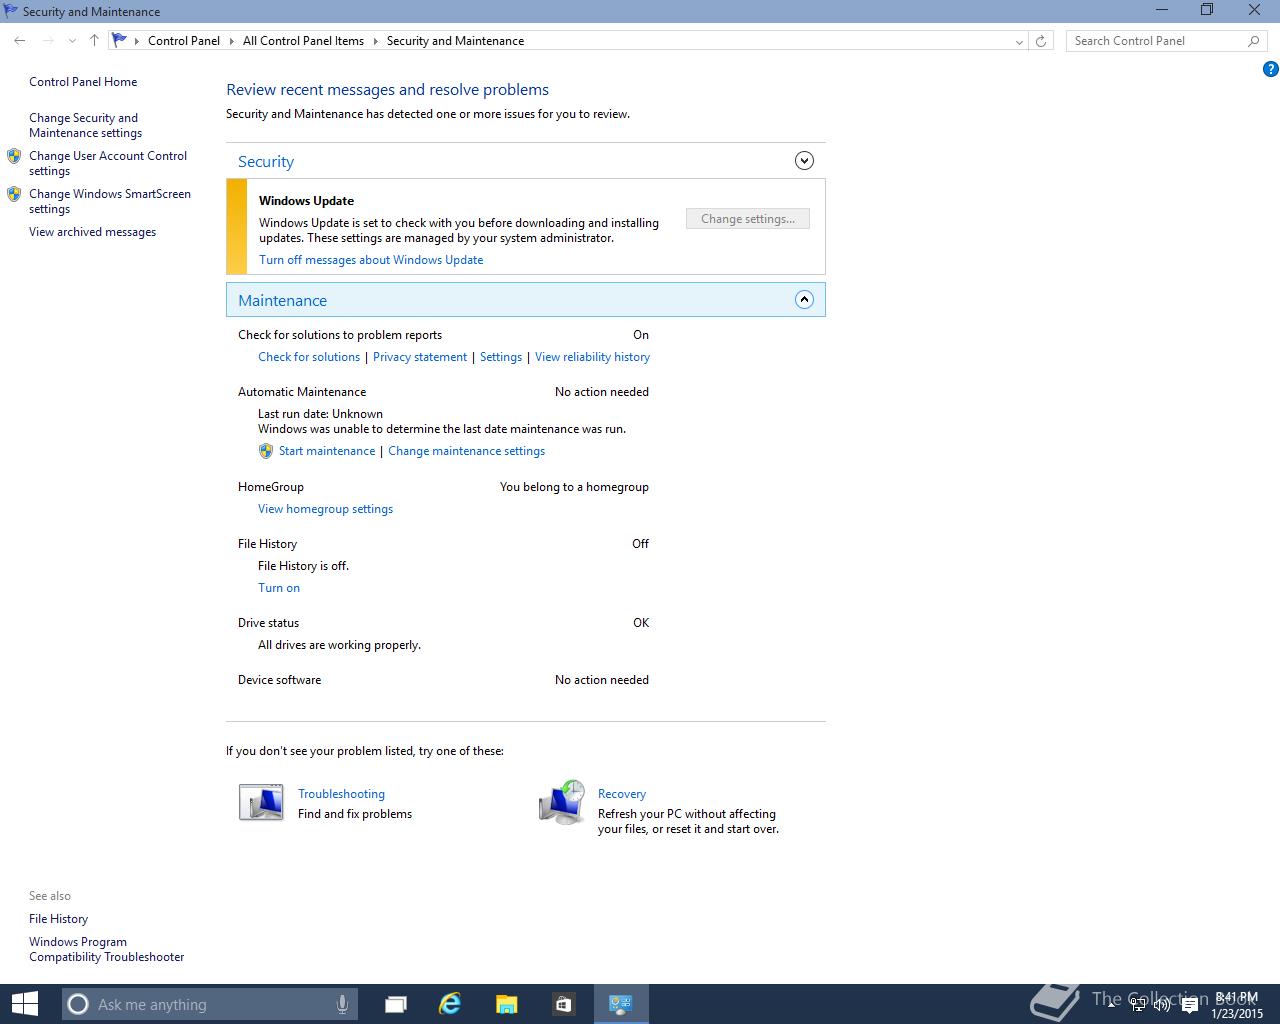This screenshot has height=1024, width=1280.
Task: Open the Action Center notifications icon
Action: point(1189,1006)
